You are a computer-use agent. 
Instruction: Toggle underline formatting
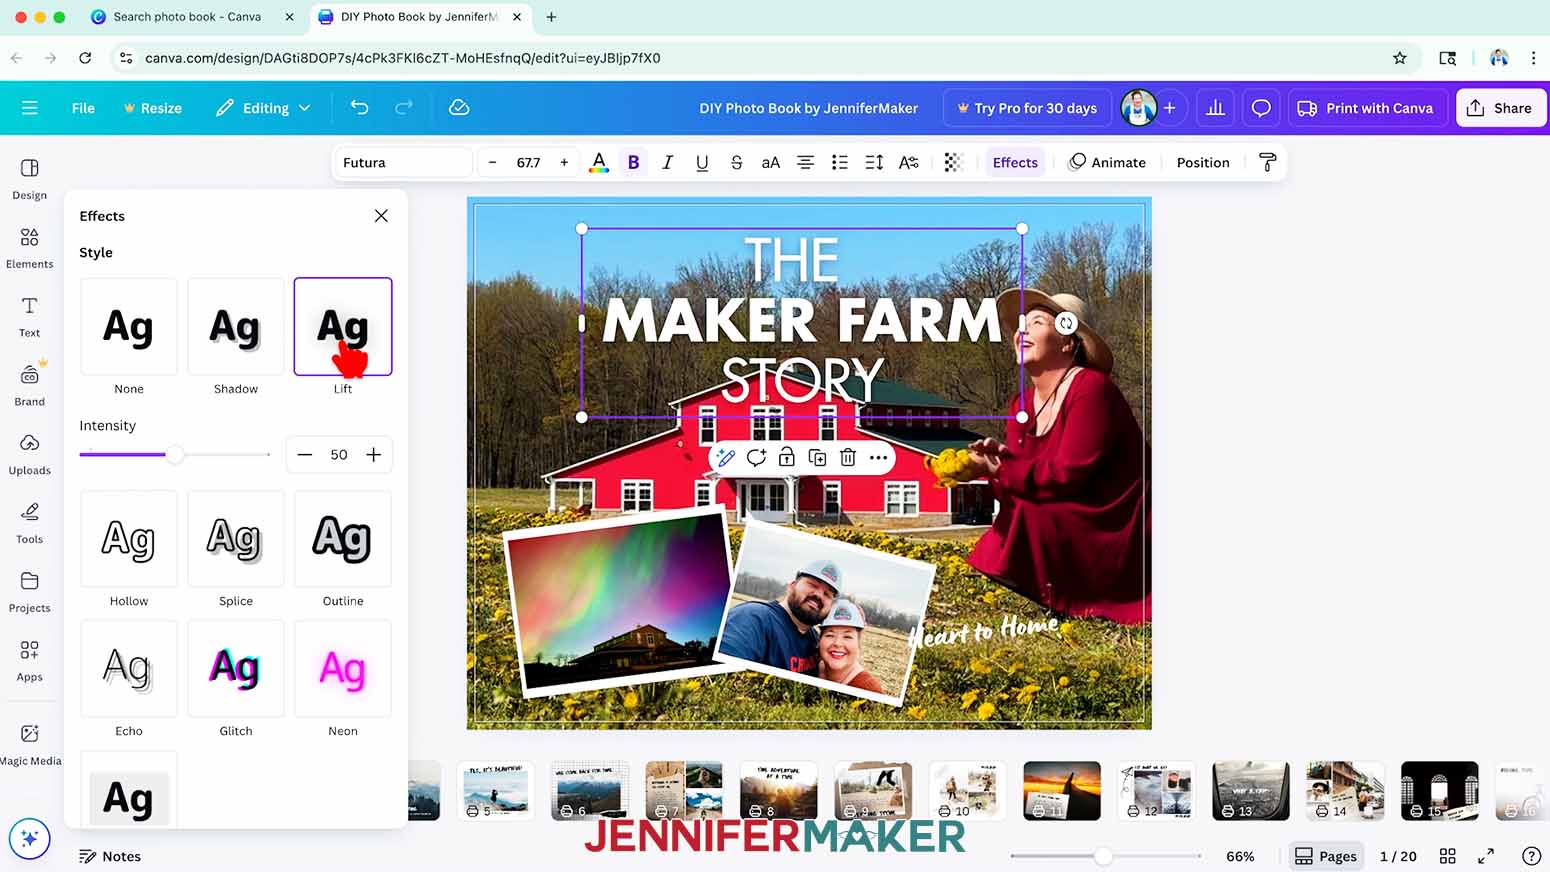(702, 163)
